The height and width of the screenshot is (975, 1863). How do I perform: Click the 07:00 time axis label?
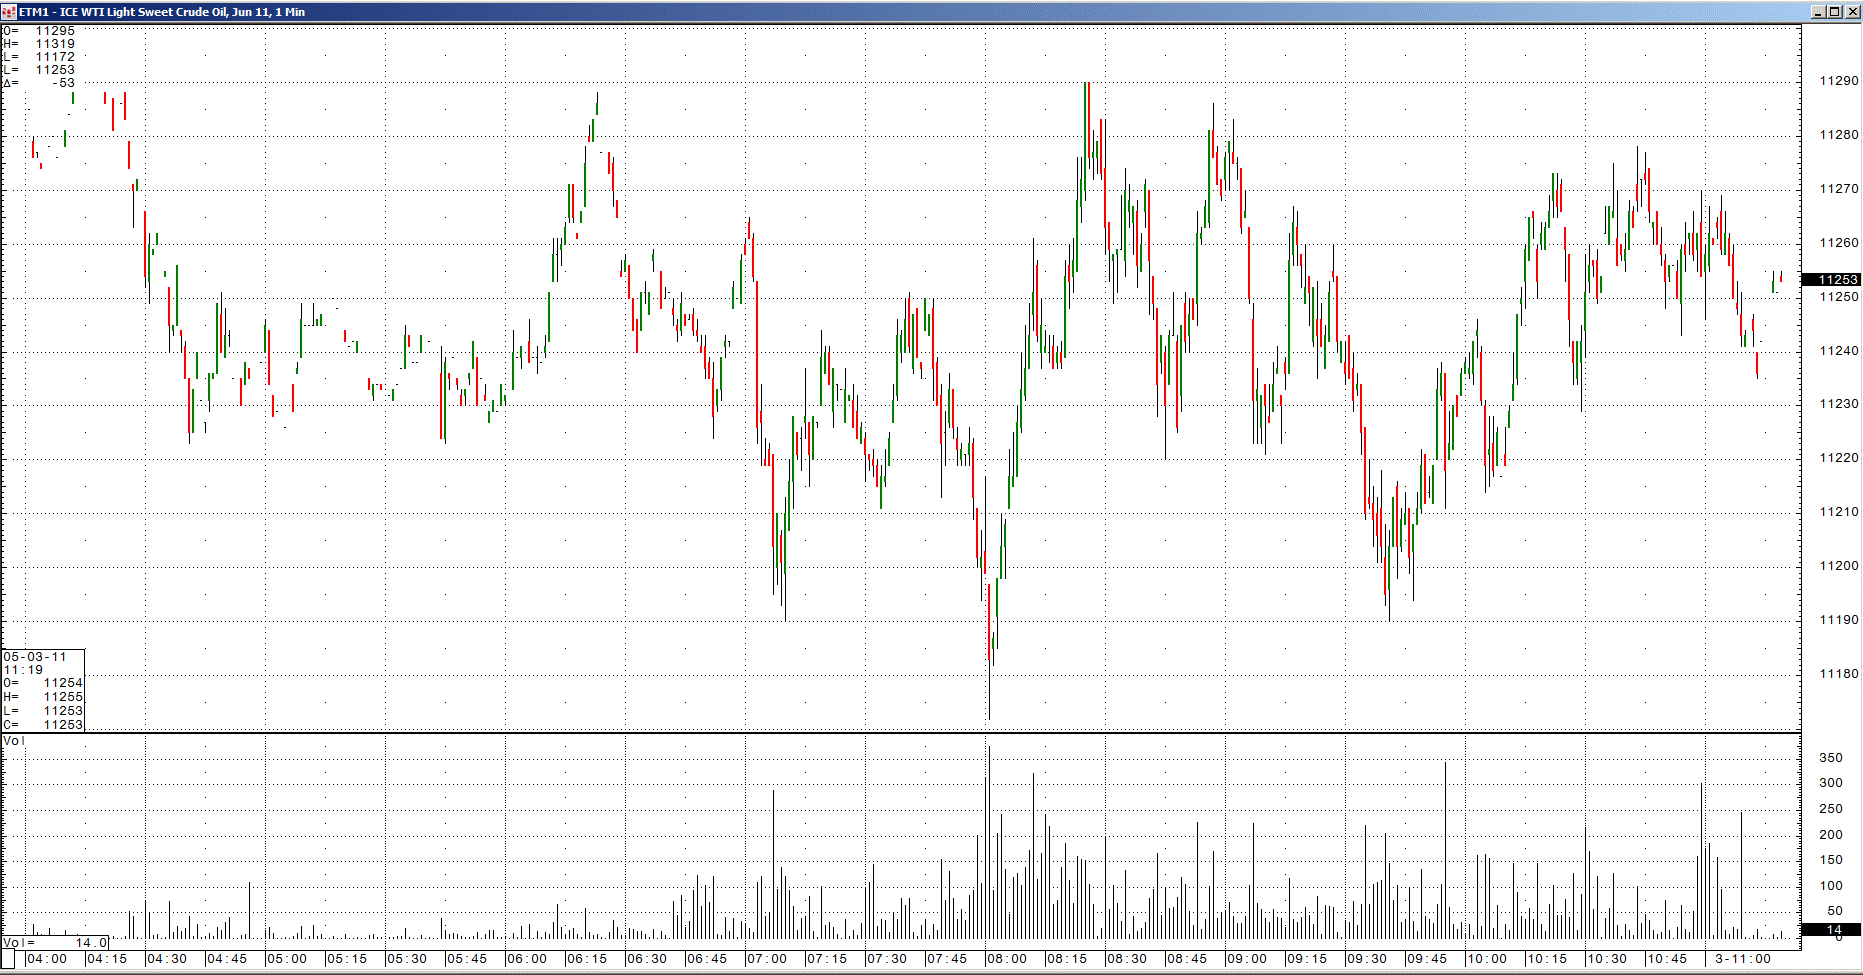coord(767,959)
